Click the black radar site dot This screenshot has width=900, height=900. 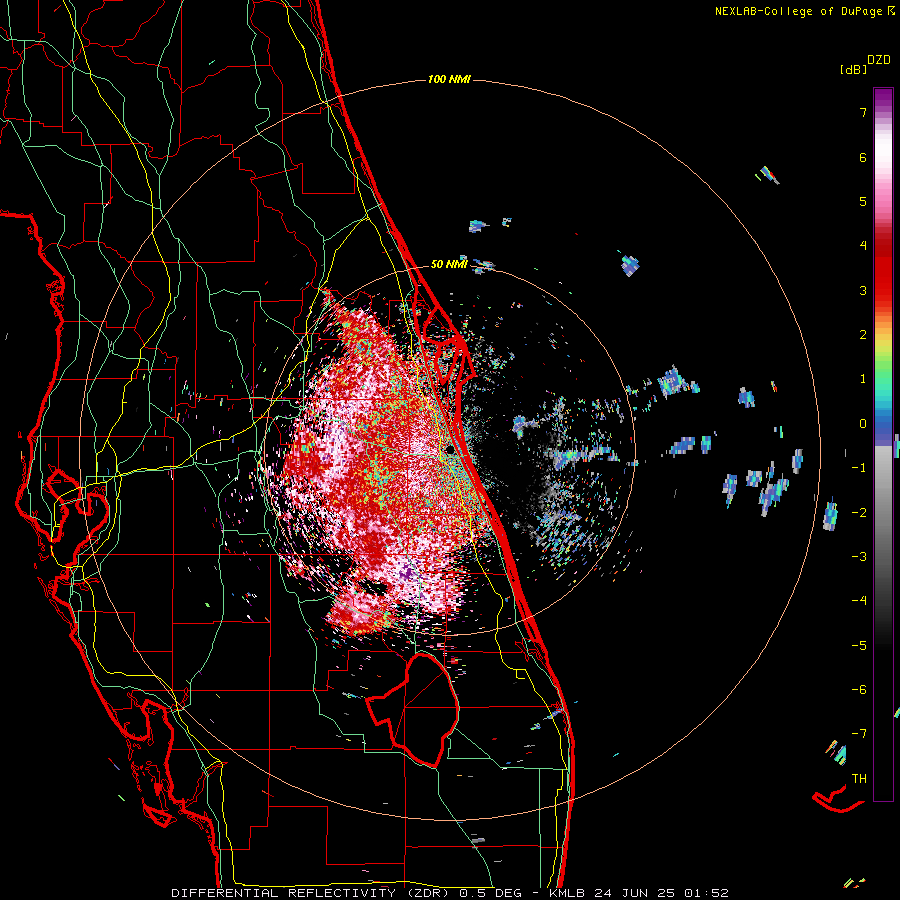tap(451, 449)
